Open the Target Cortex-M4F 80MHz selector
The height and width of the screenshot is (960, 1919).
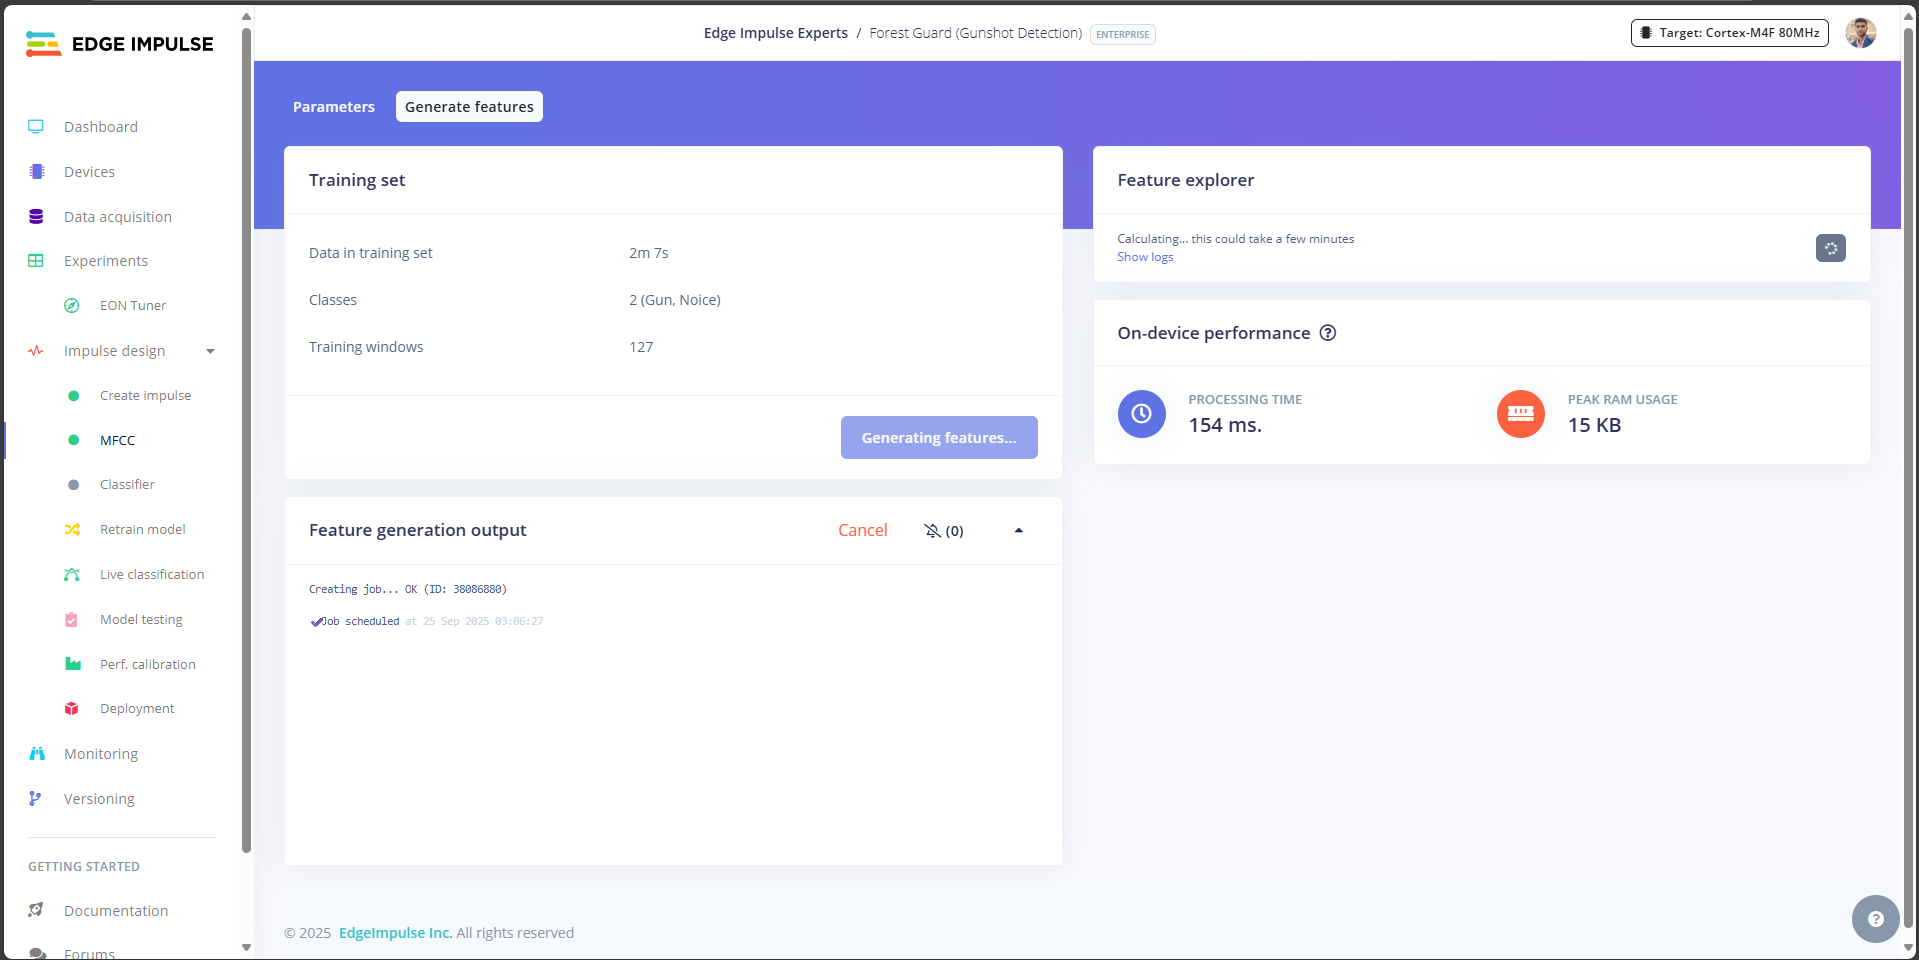click(x=1729, y=33)
